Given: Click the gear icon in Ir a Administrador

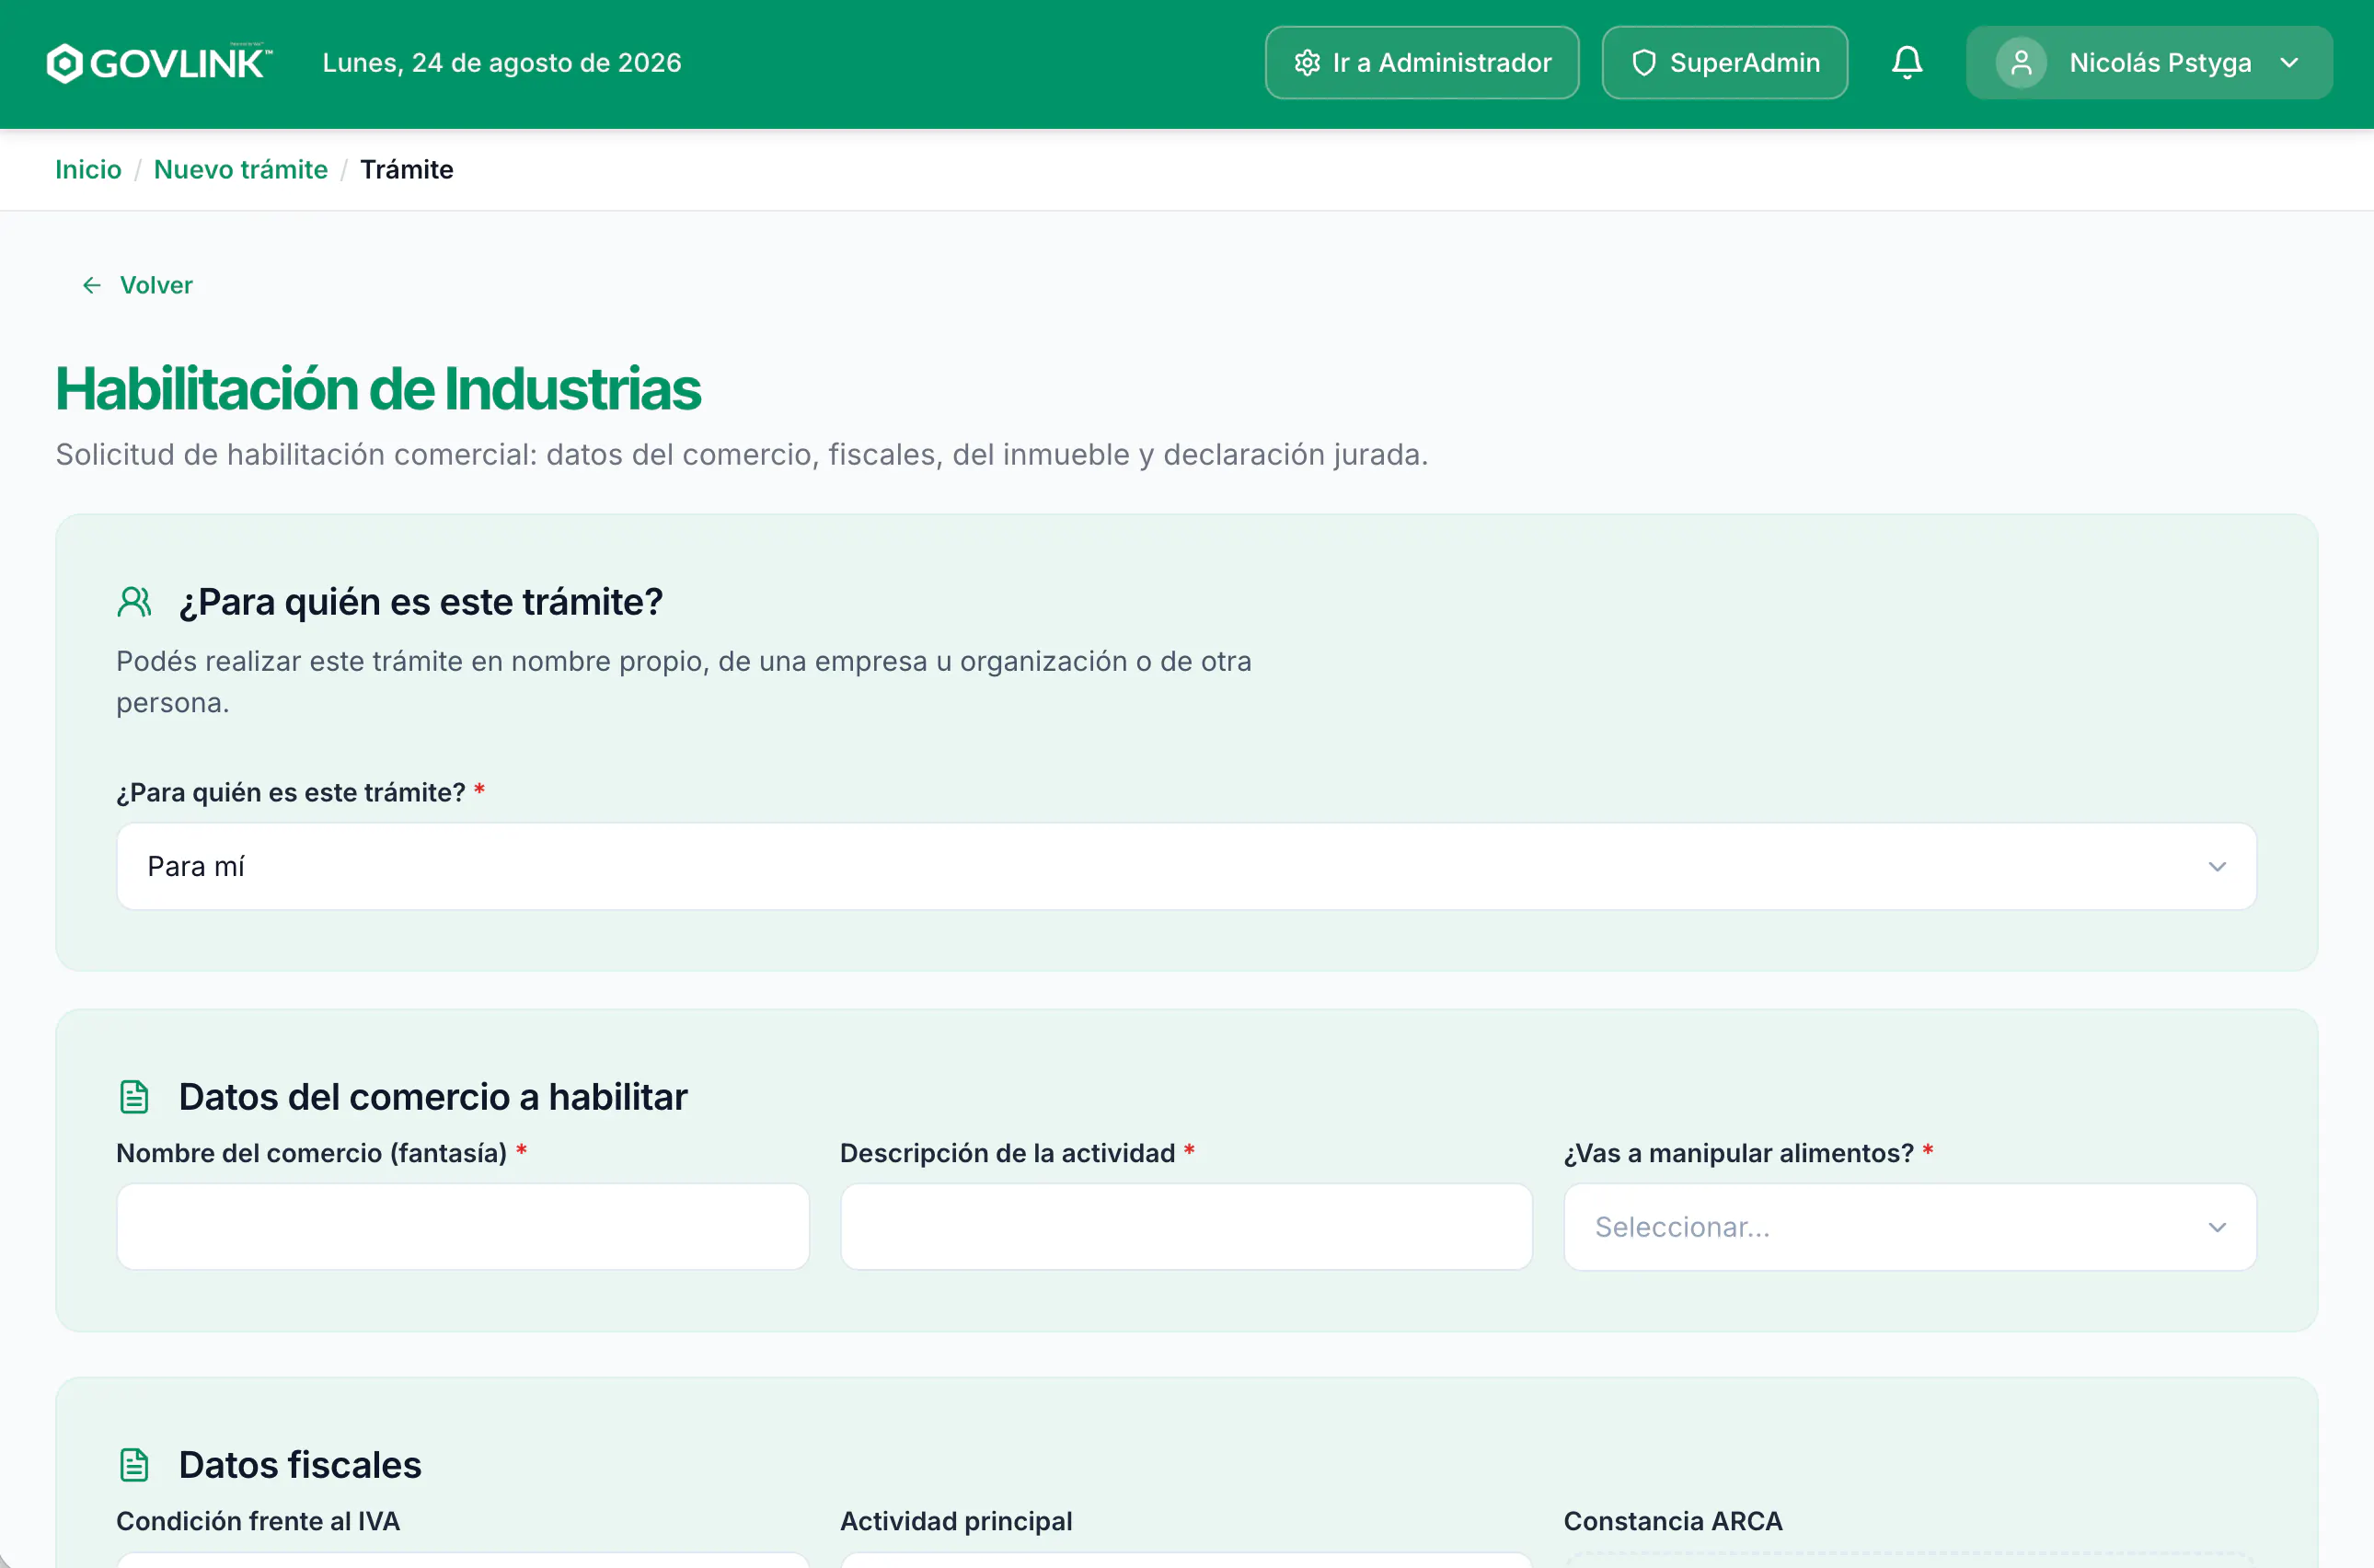Looking at the screenshot, I should 1307,63.
